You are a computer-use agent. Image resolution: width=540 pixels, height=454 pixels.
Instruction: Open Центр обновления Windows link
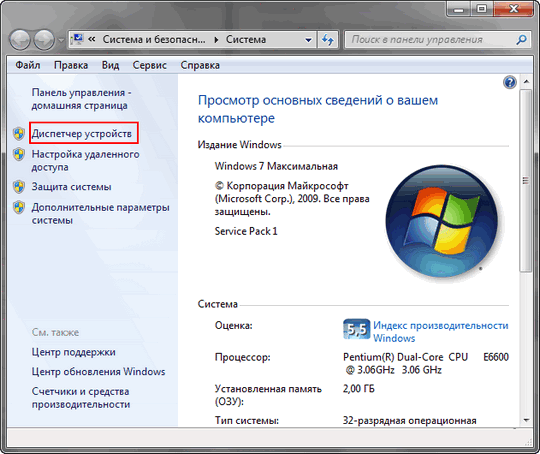pyautogui.click(x=98, y=372)
